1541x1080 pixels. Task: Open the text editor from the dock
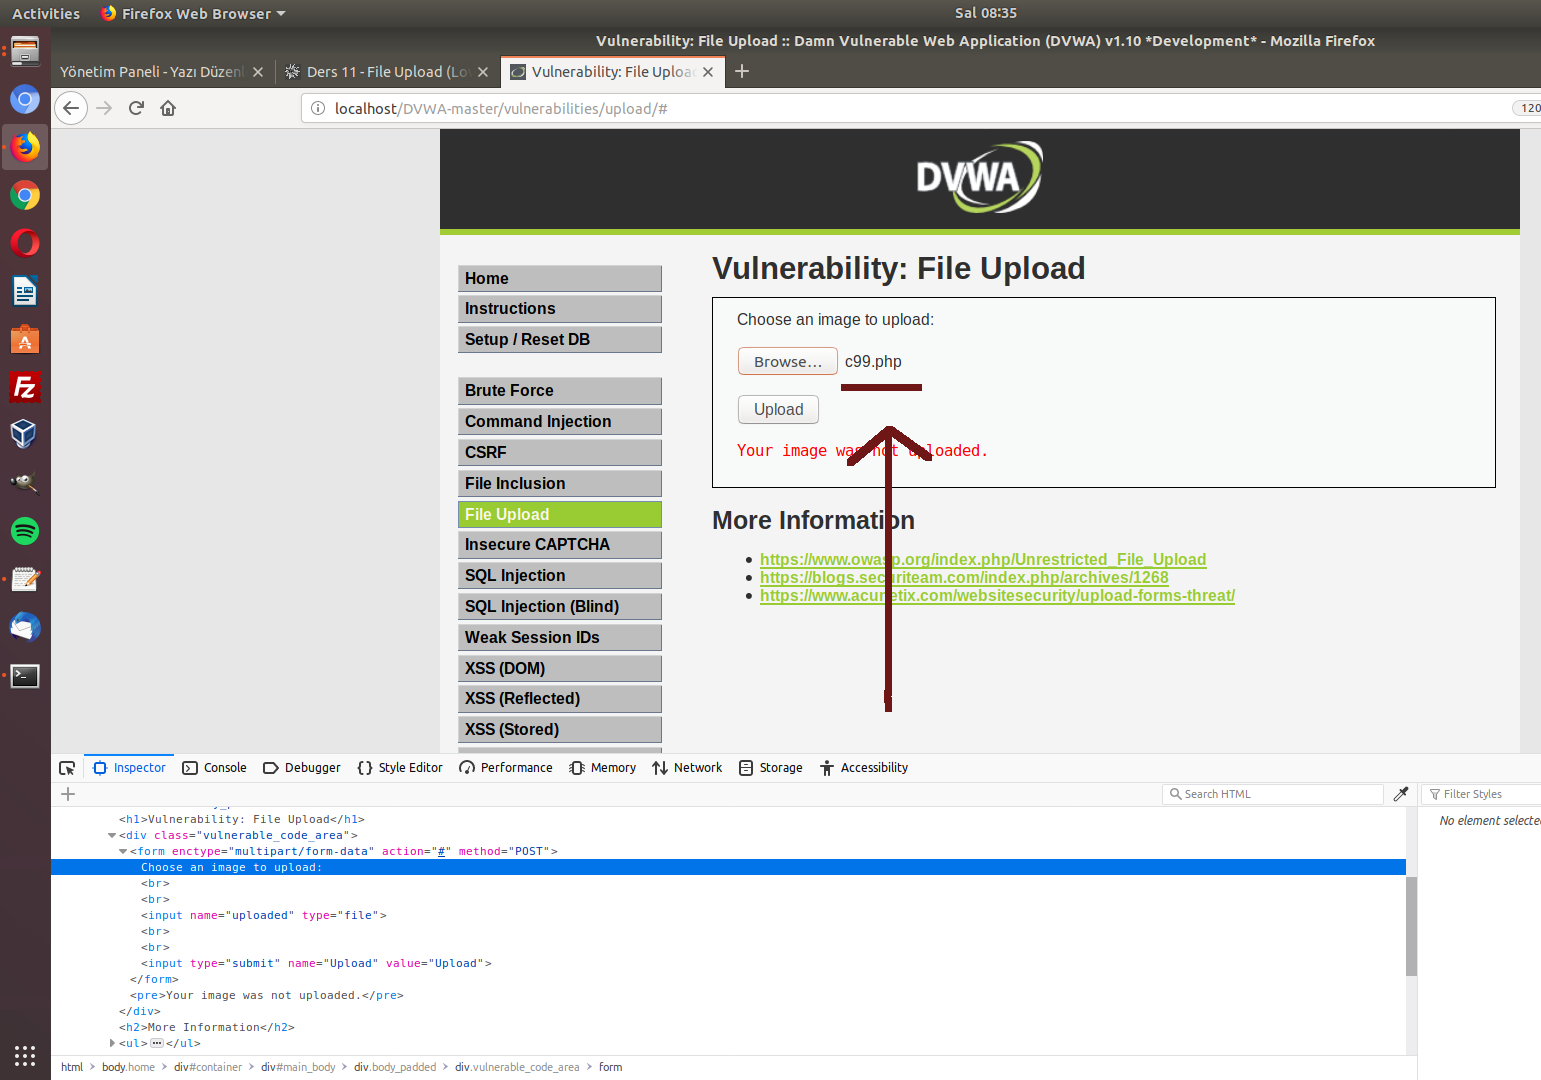pos(25,579)
